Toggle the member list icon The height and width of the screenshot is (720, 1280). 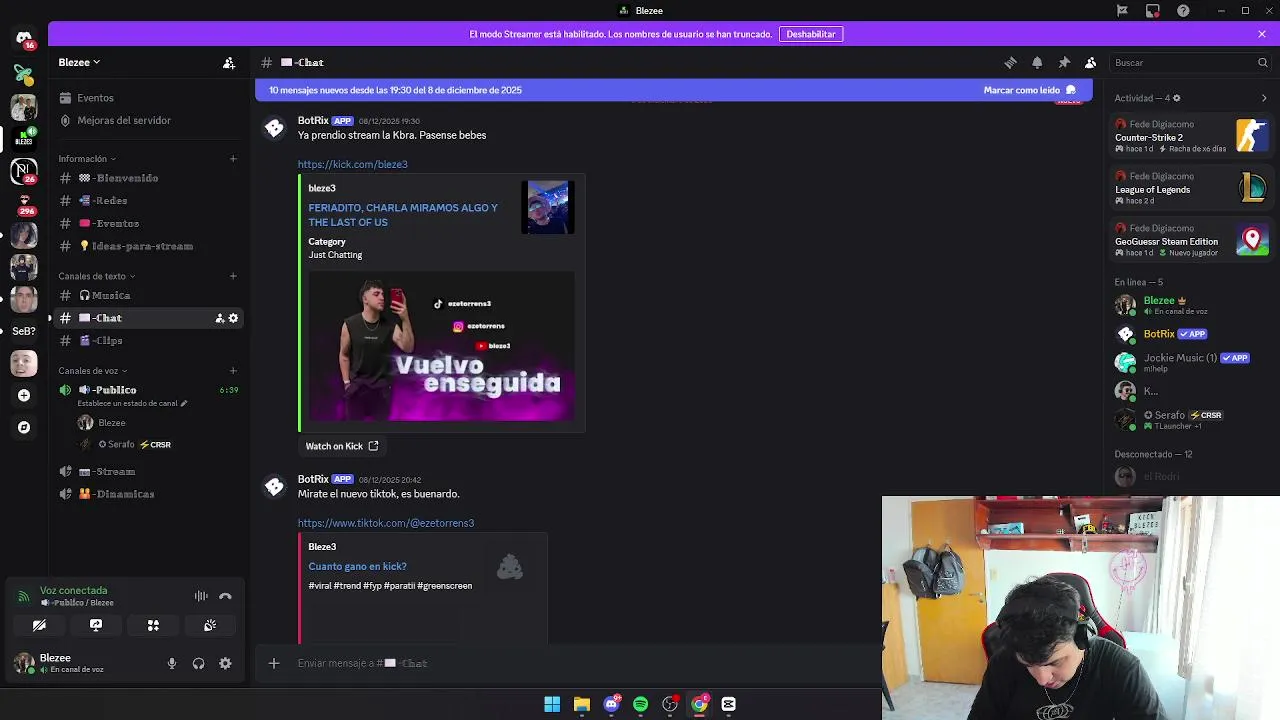(1091, 62)
